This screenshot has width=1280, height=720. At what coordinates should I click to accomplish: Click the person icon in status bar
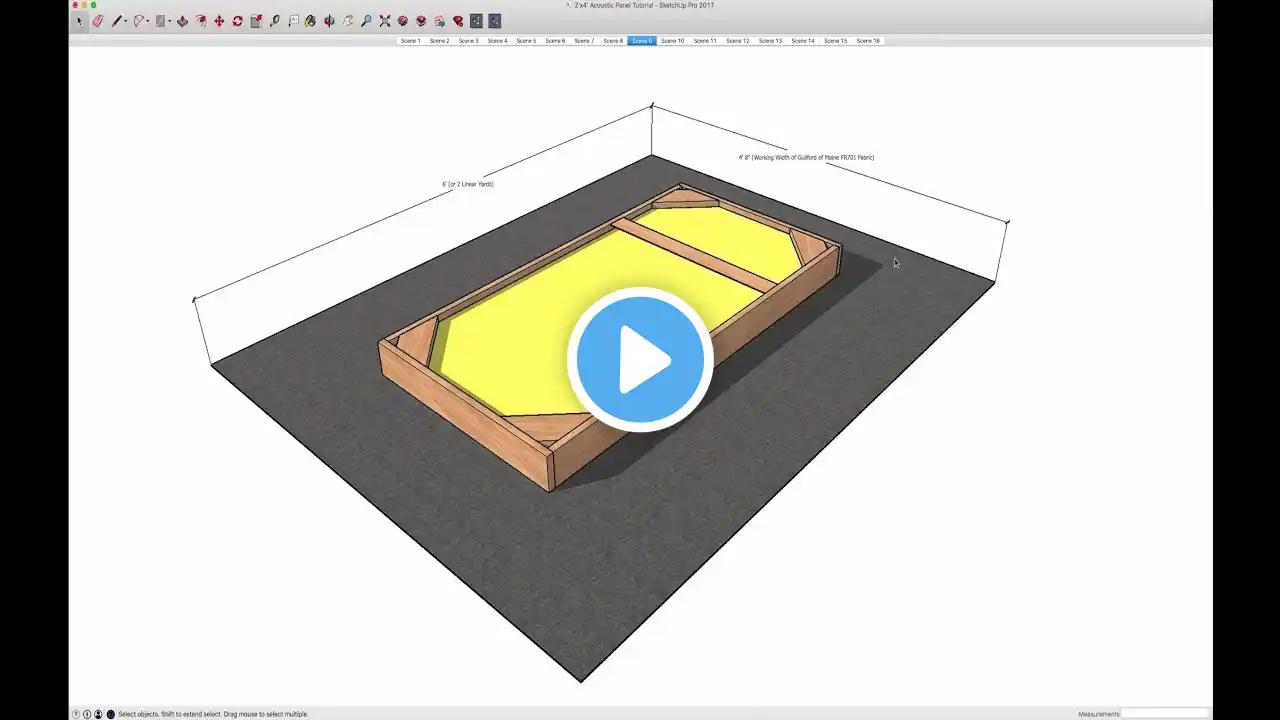pyautogui.click(x=98, y=714)
